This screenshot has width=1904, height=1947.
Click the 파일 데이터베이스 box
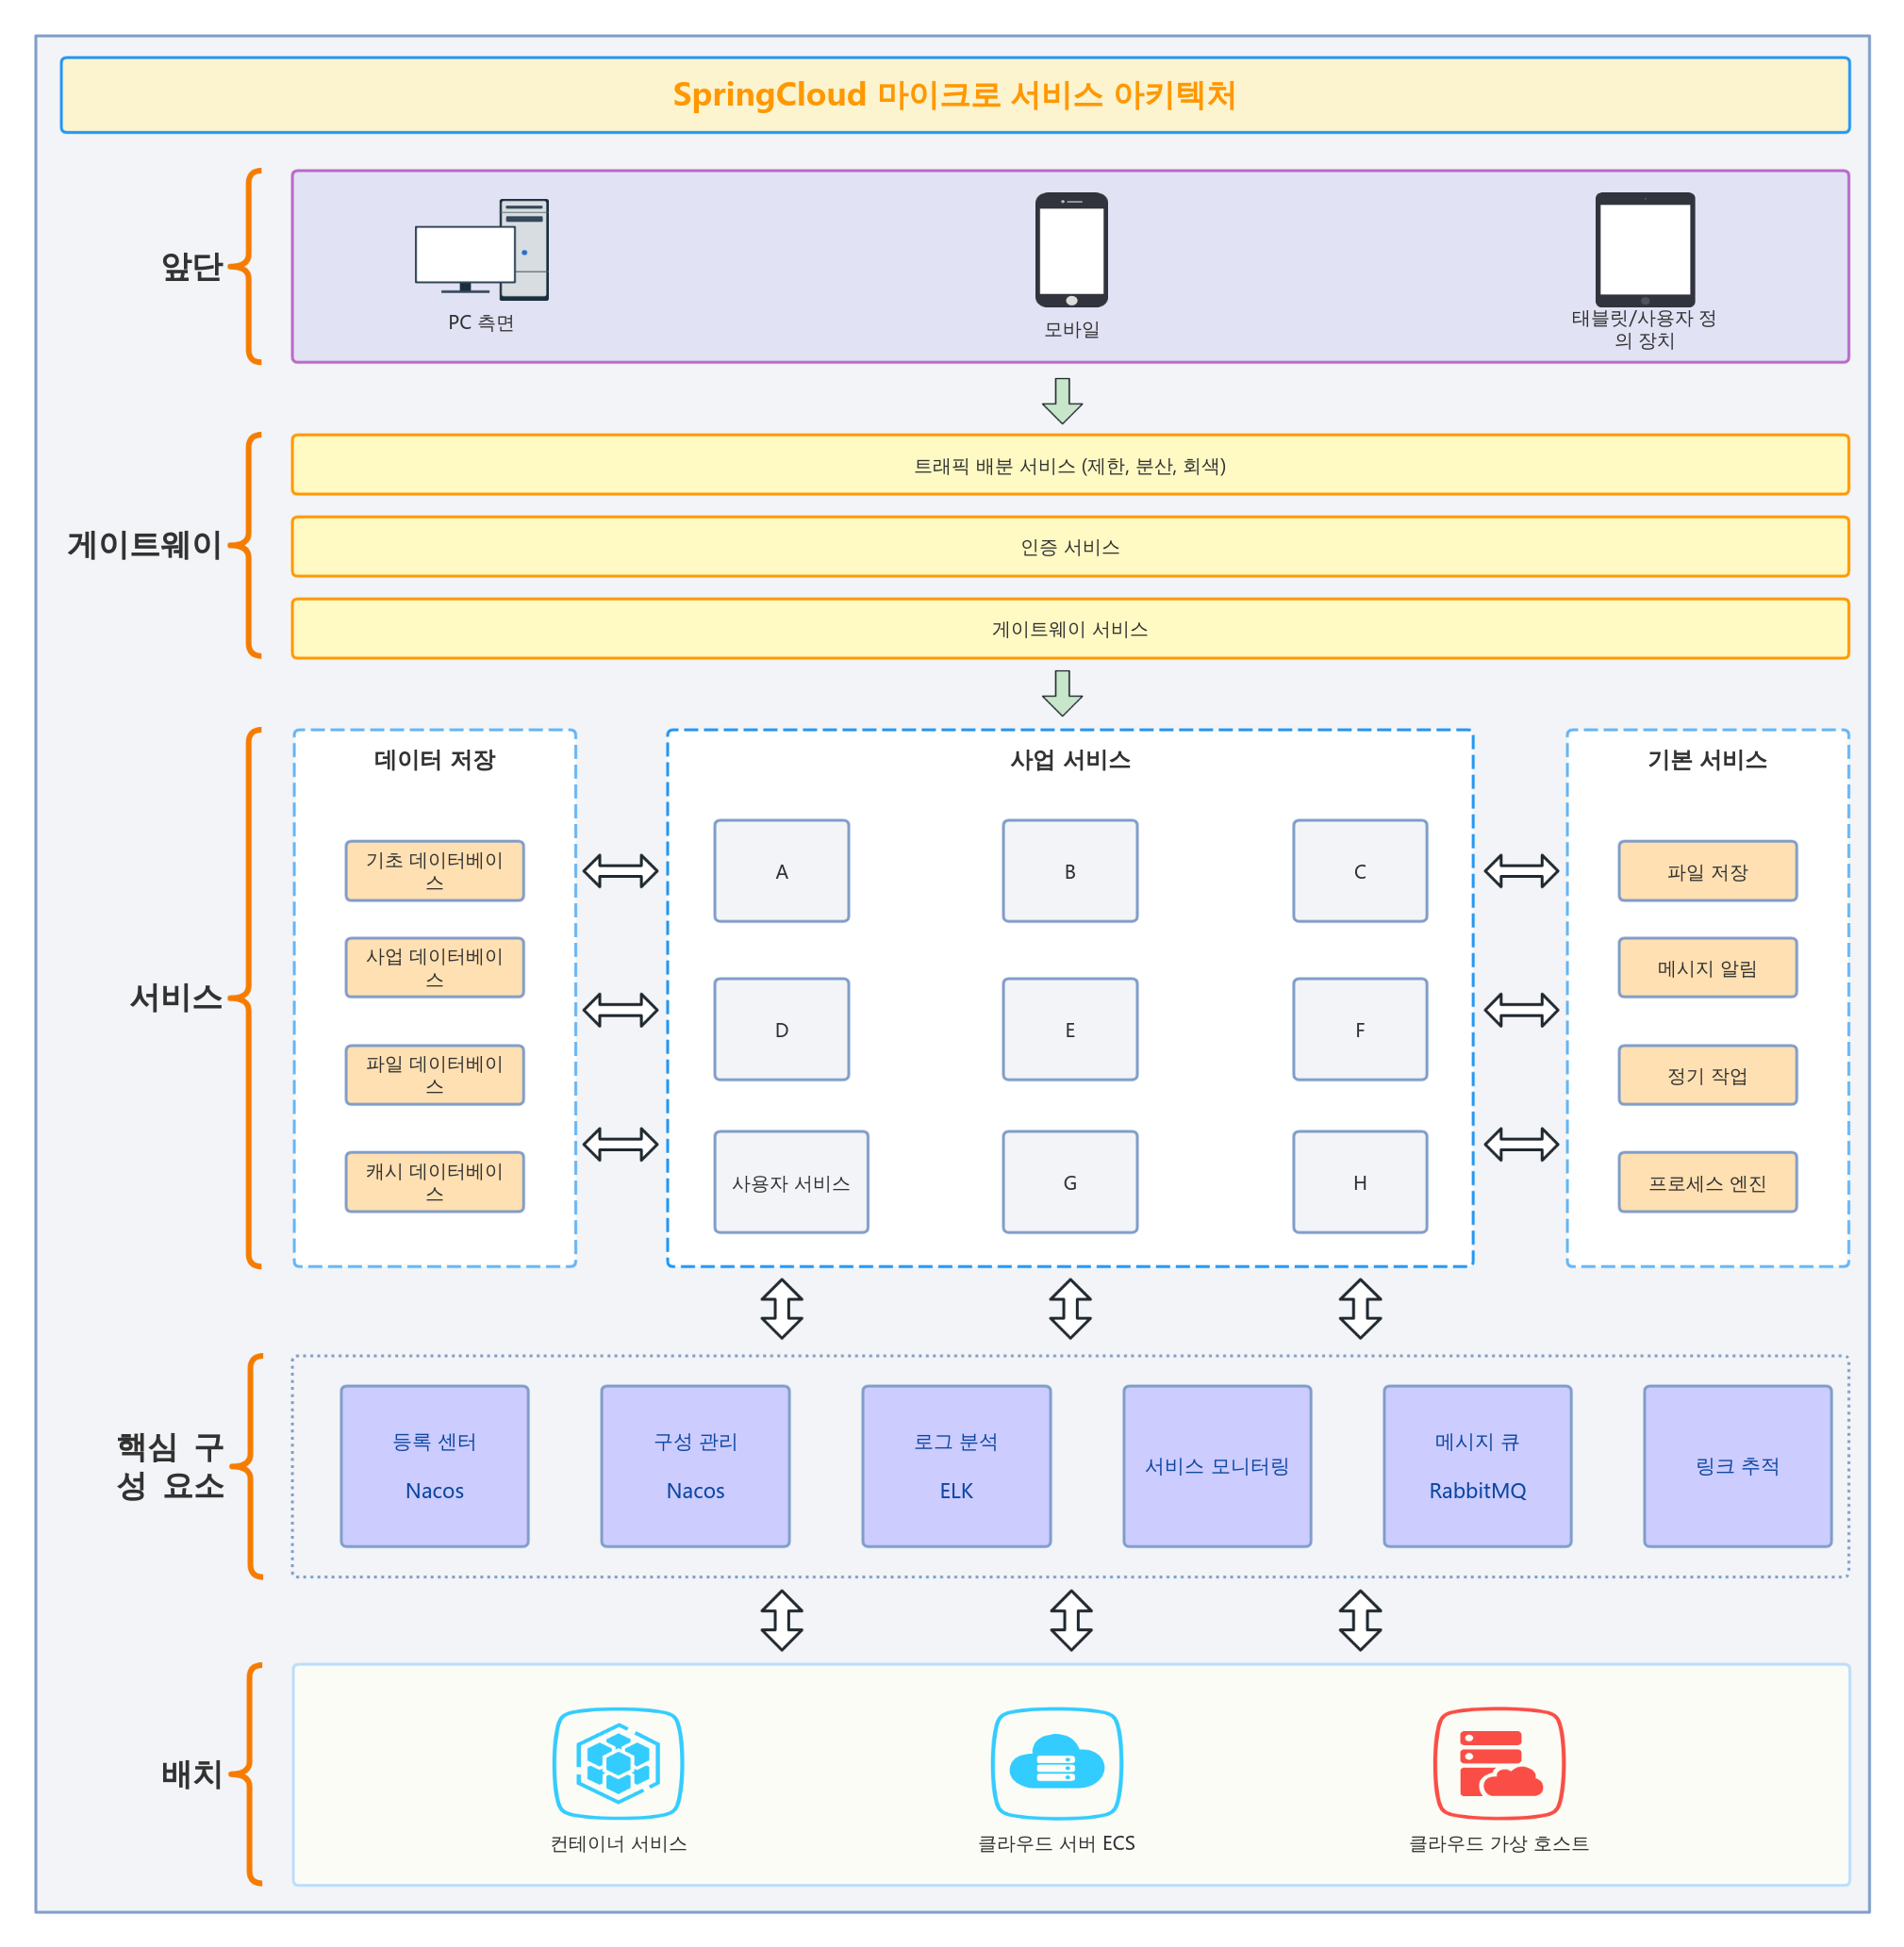click(x=435, y=1075)
